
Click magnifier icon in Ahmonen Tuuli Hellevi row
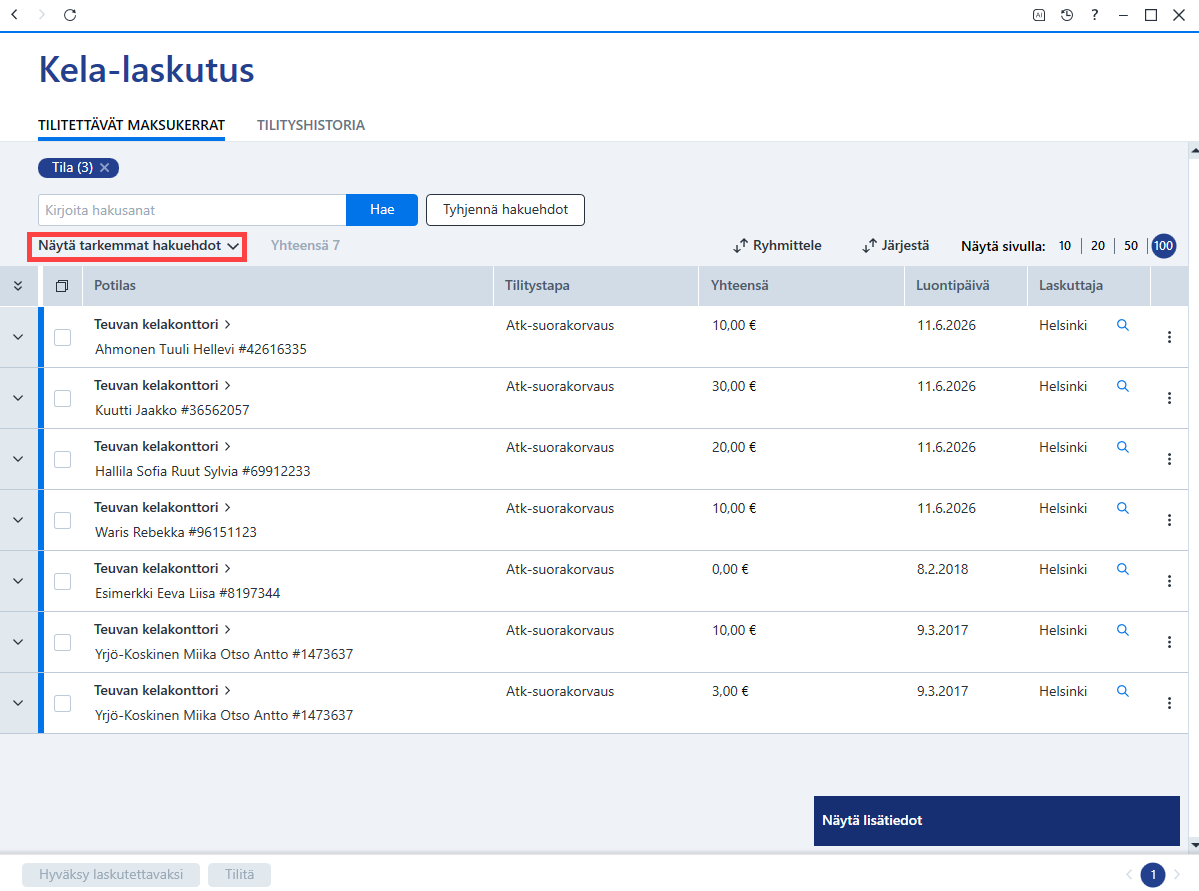click(1123, 325)
